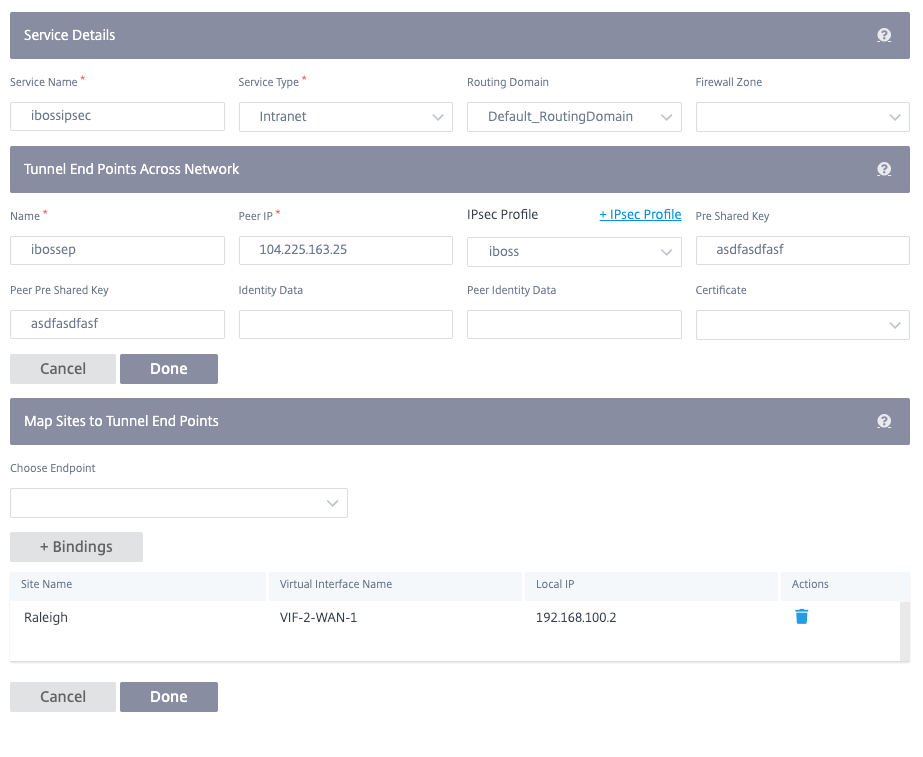Click the empty Identity Data field

pos(346,325)
